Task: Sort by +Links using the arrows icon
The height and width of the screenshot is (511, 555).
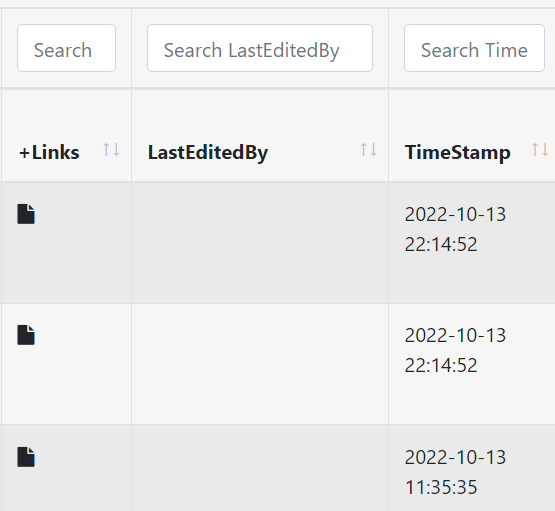Action: coord(111,150)
